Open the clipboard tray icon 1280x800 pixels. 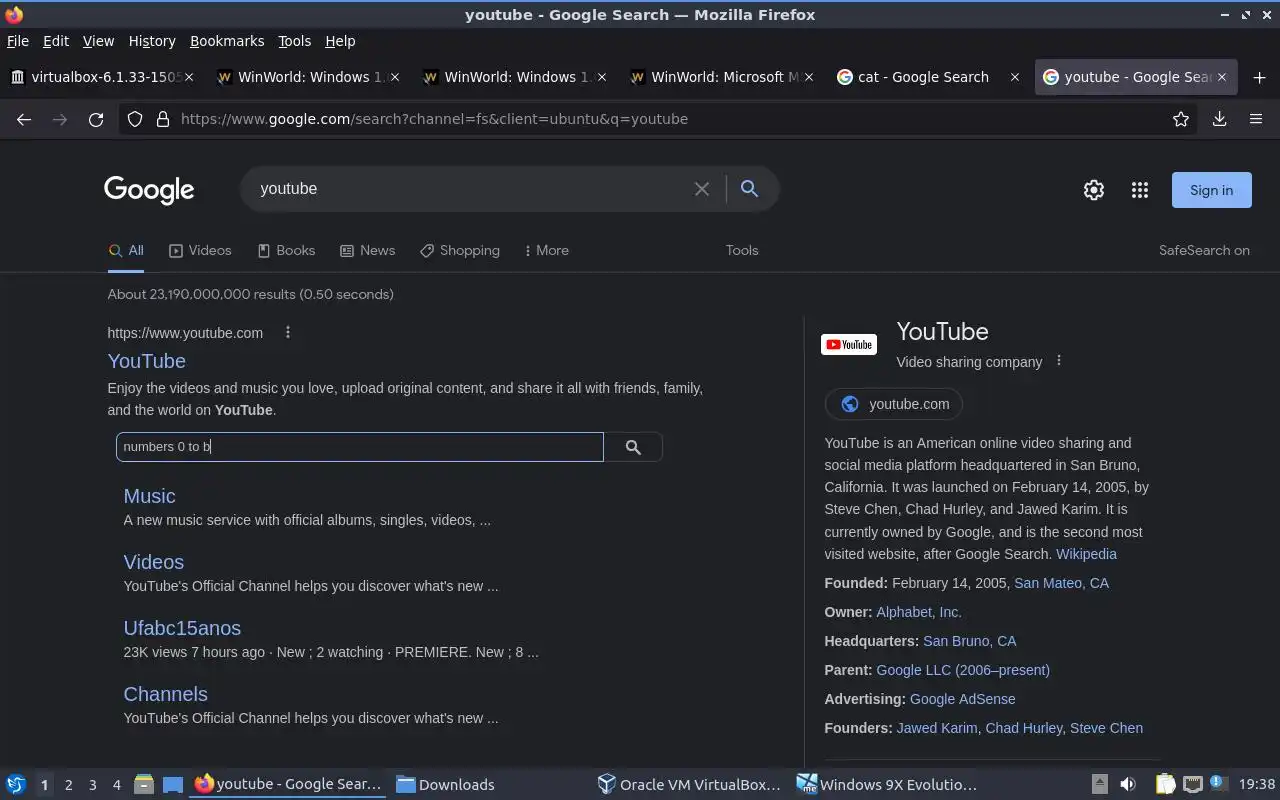coord(1165,784)
